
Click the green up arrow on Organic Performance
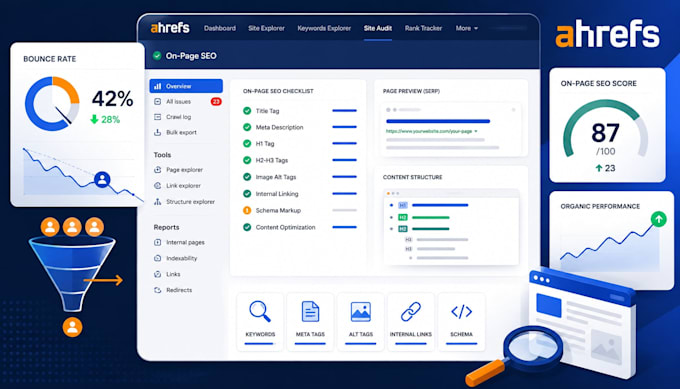[x=659, y=219]
